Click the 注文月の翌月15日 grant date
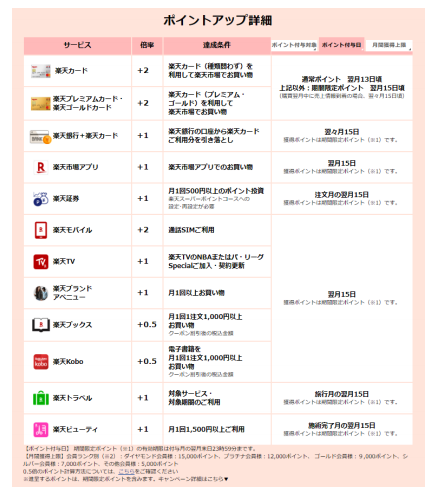 coord(342,195)
